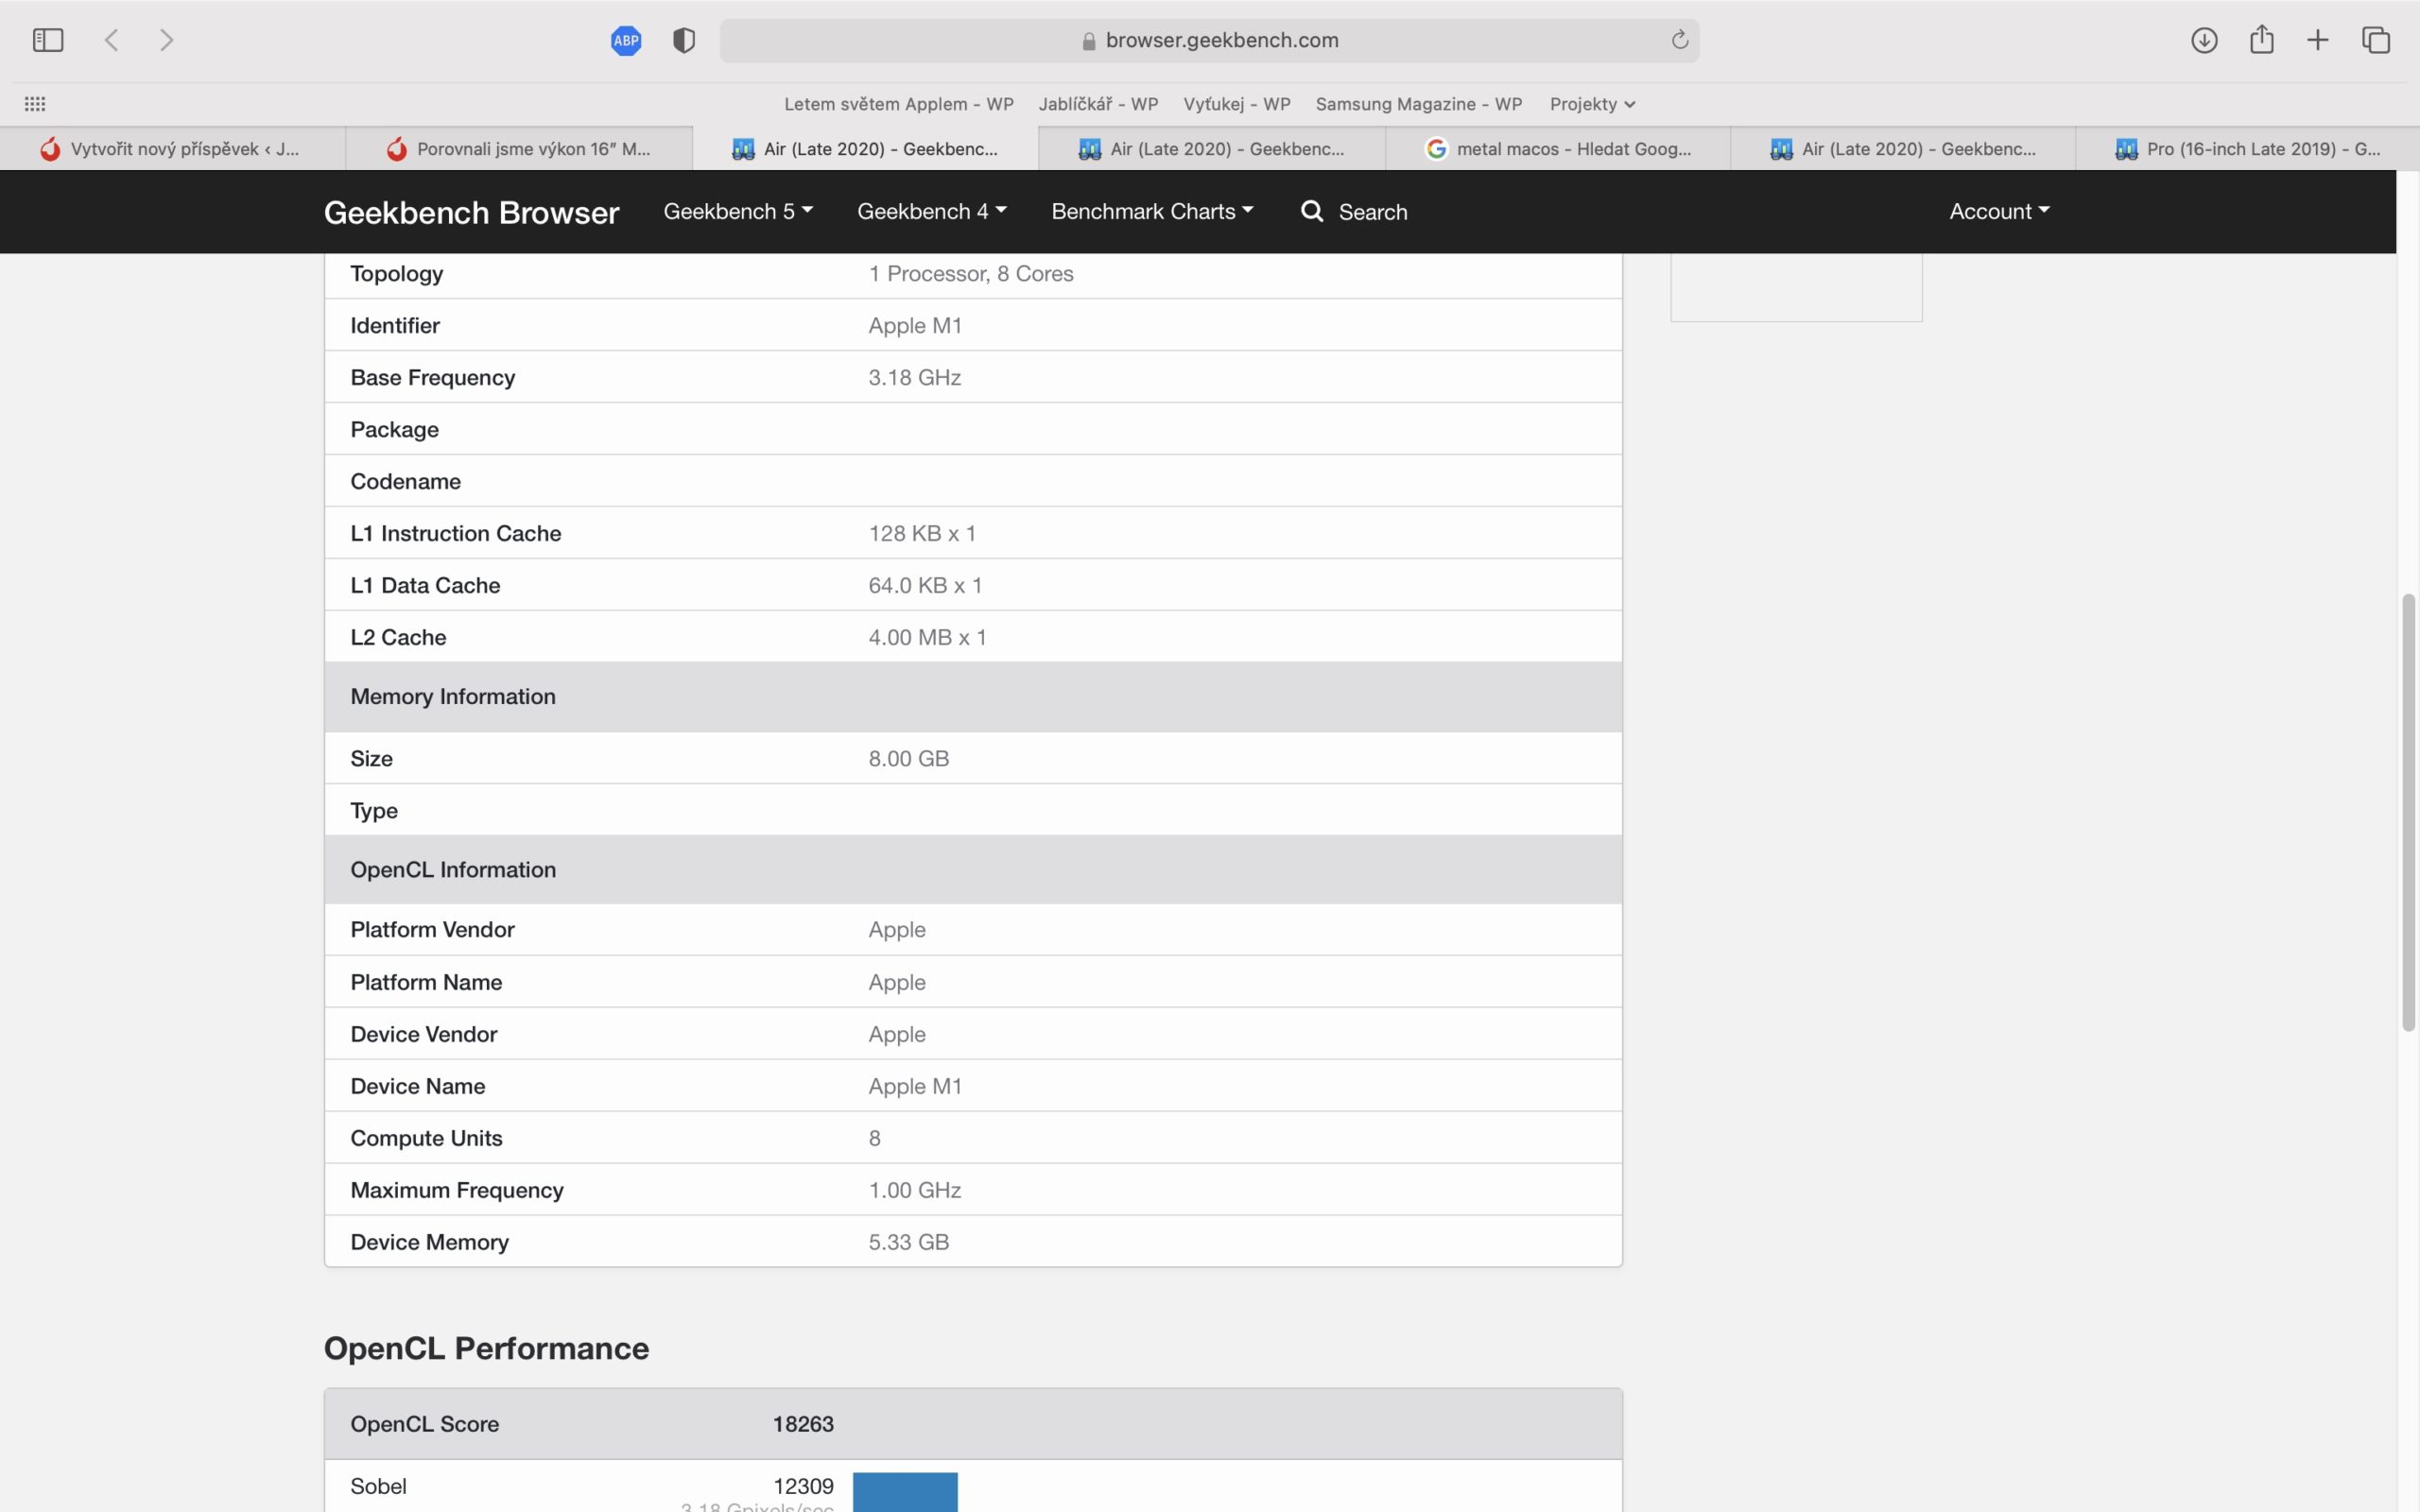This screenshot has height=1512, width=2420.
Task: Switch to Porovnali jsme výkon 16″ tab
Action: [519, 148]
